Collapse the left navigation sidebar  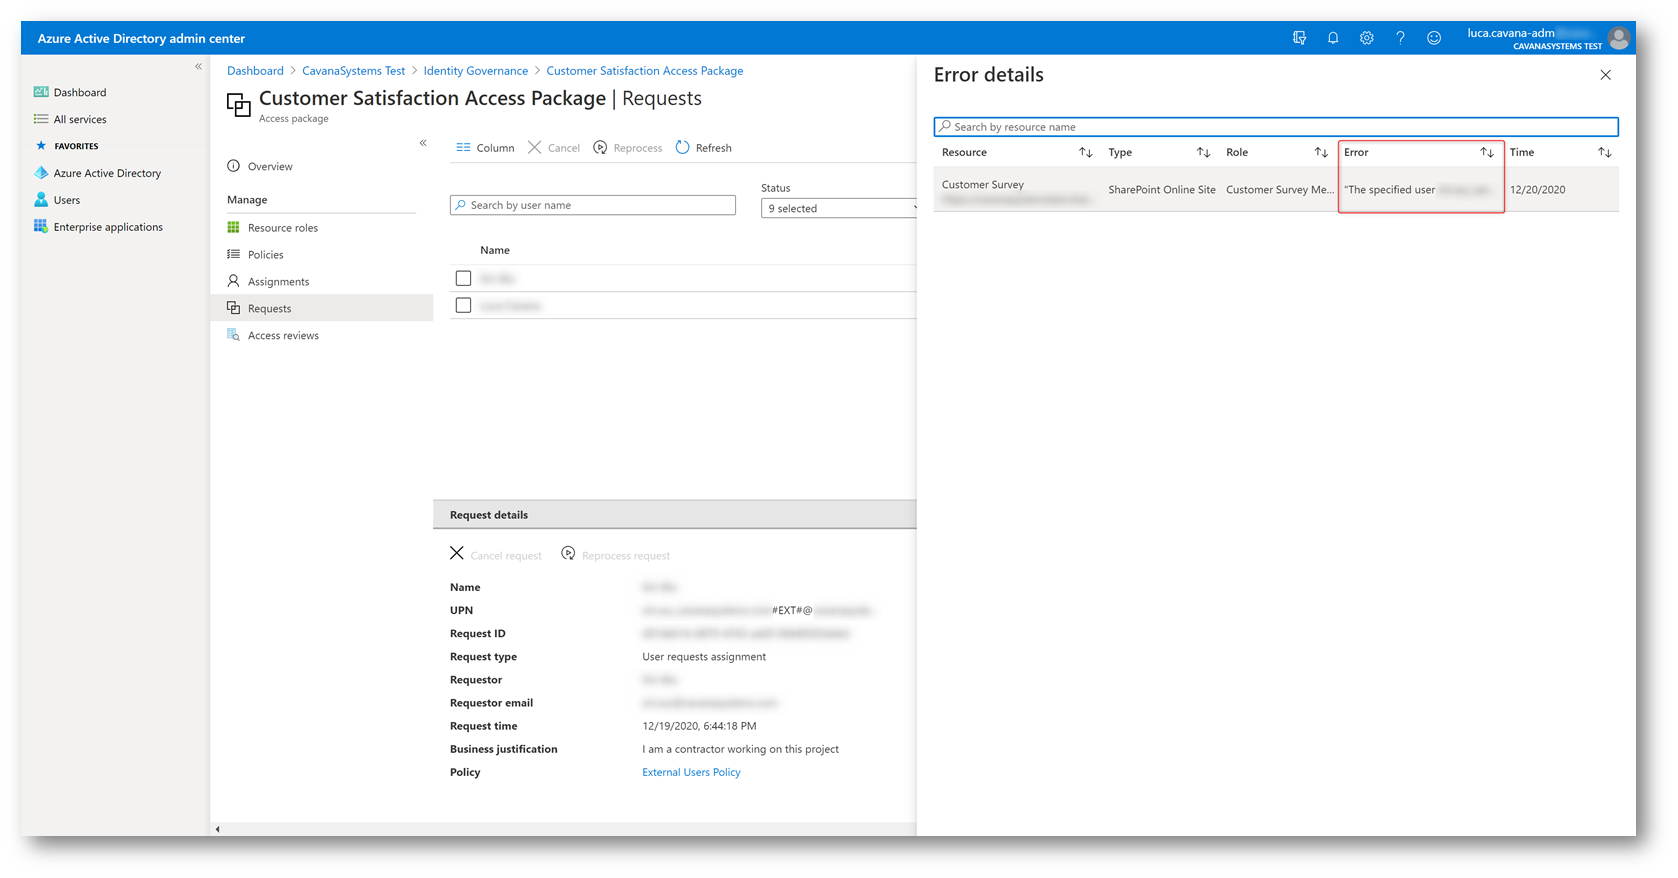tap(198, 67)
